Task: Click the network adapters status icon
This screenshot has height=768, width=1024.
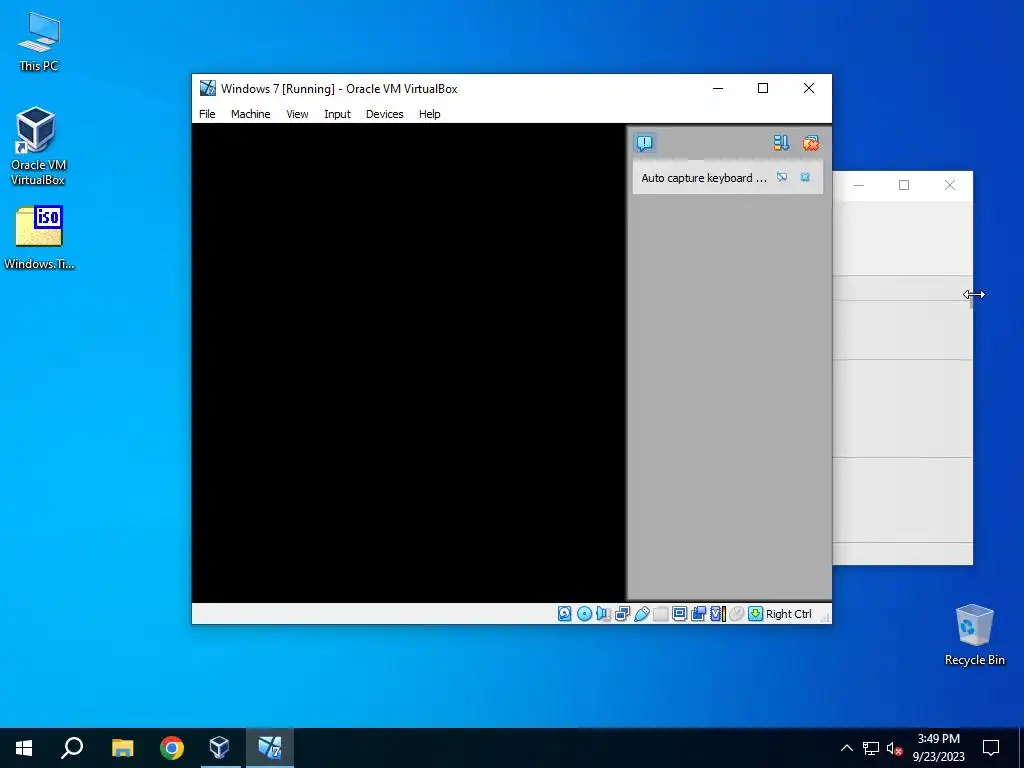Action: point(622,614)
